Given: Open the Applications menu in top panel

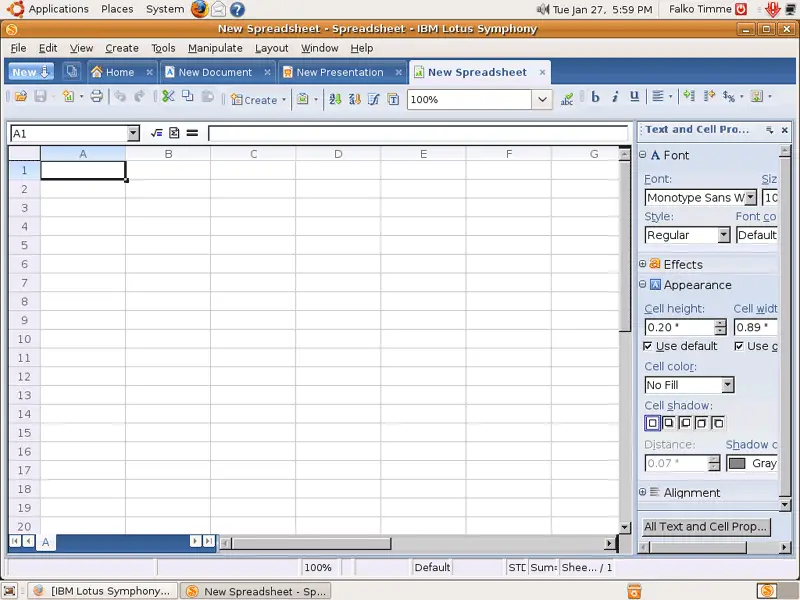Looking at the screenshot, I should tap(58, 9).
